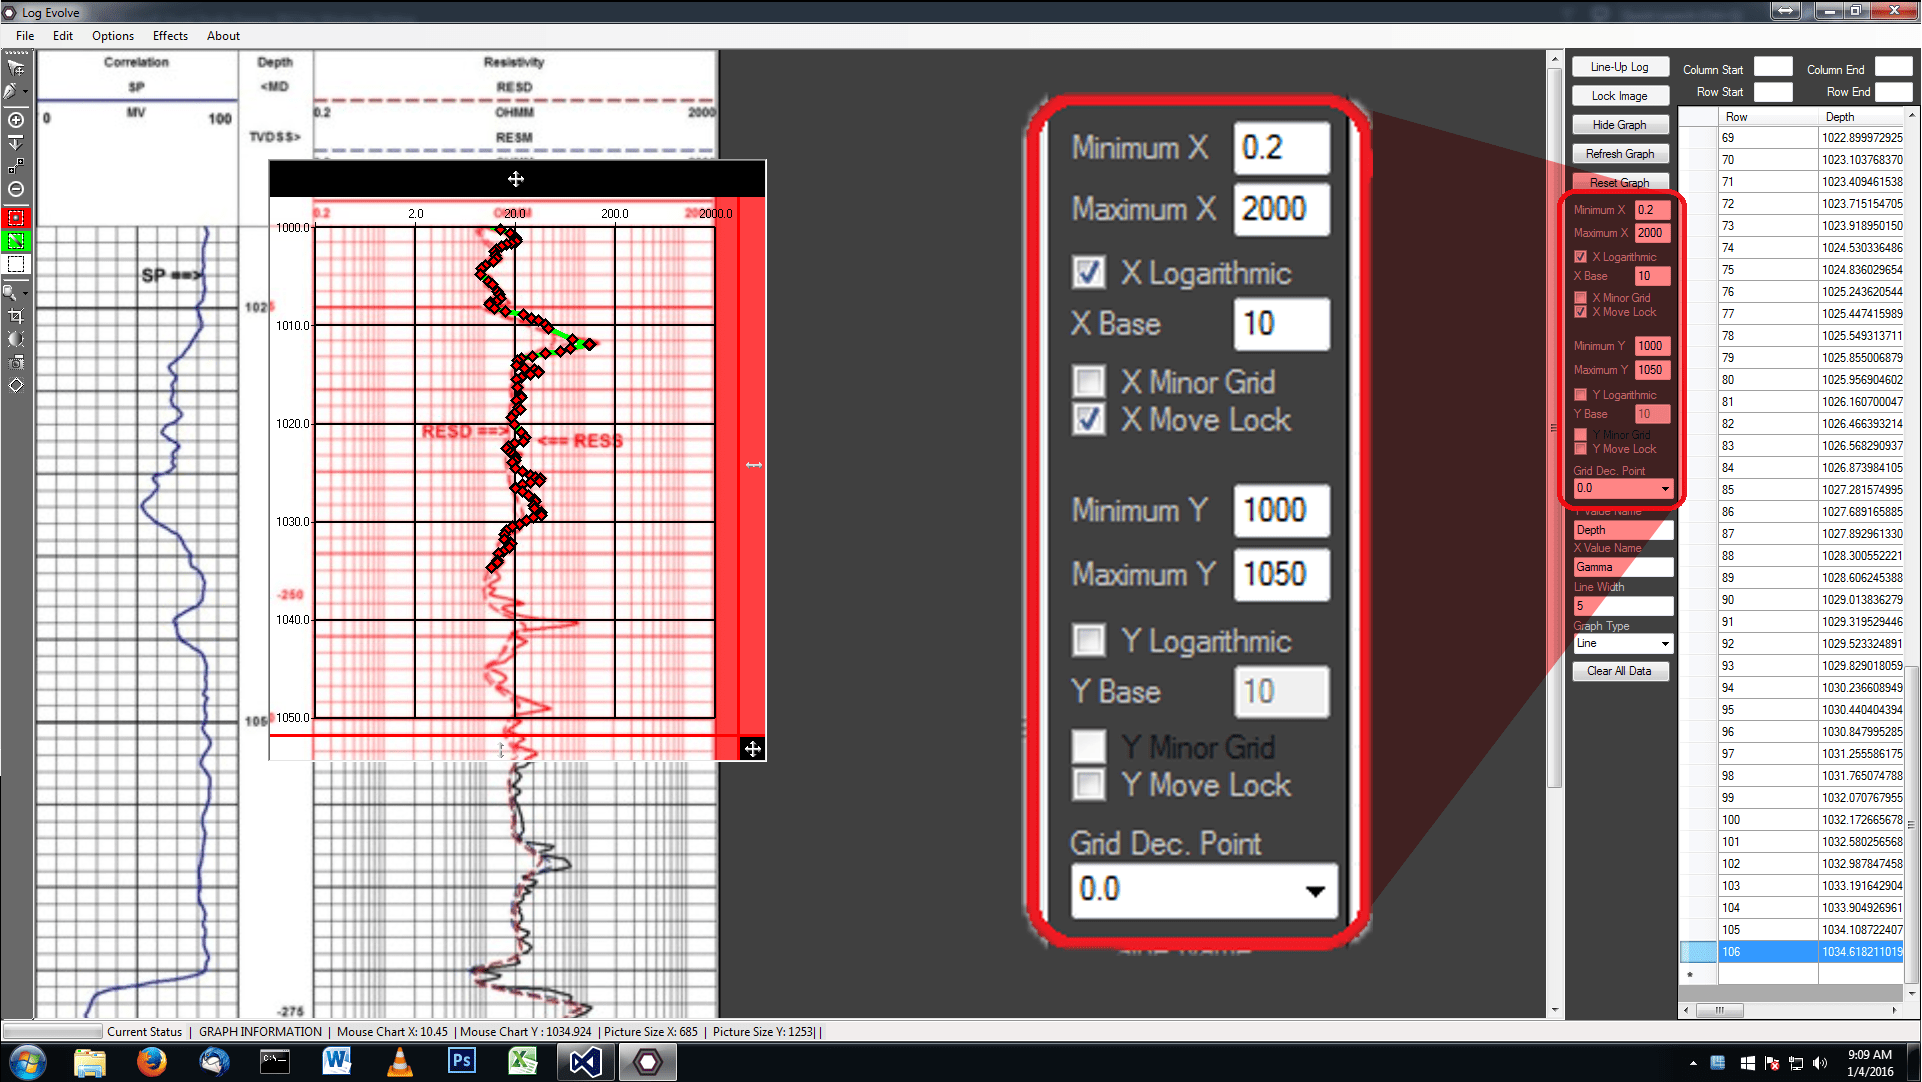Expand the zoom magnifier tool dropdown arrow
The image size is (1922, 1082).
point(25,293)
